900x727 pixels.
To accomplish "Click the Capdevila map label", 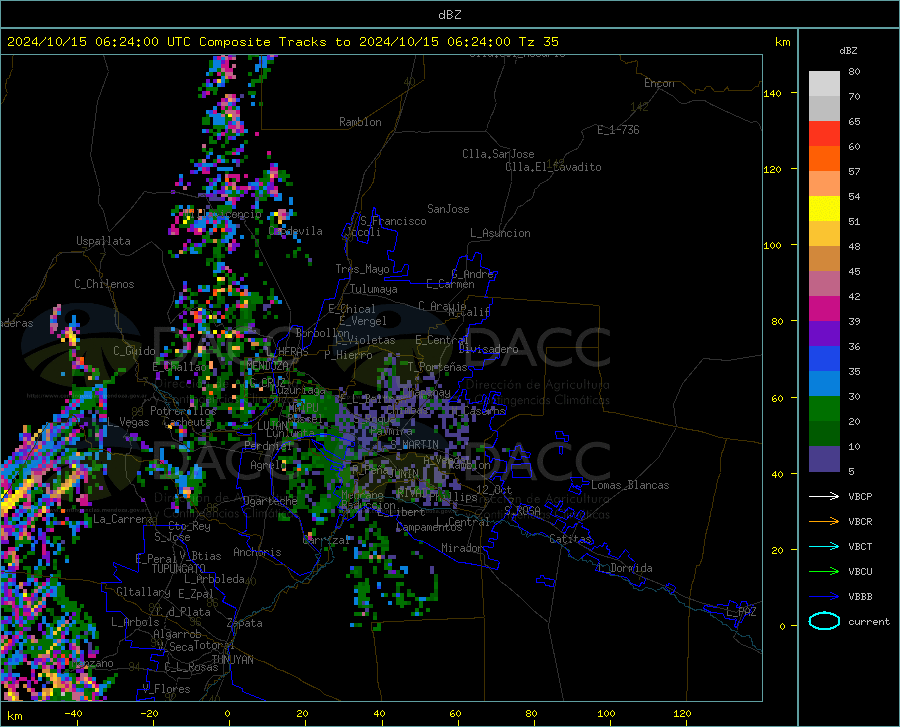I will click(x=295, y=231).
